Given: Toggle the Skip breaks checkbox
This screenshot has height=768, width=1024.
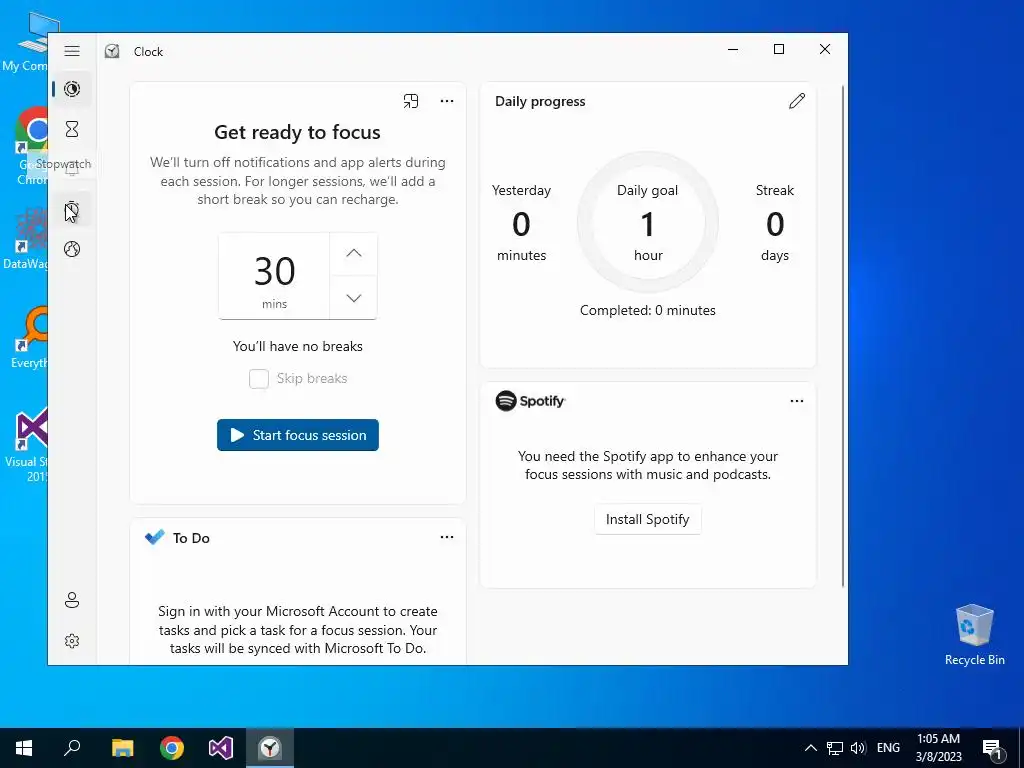Looking at the screenshot, I should [259, 378].
